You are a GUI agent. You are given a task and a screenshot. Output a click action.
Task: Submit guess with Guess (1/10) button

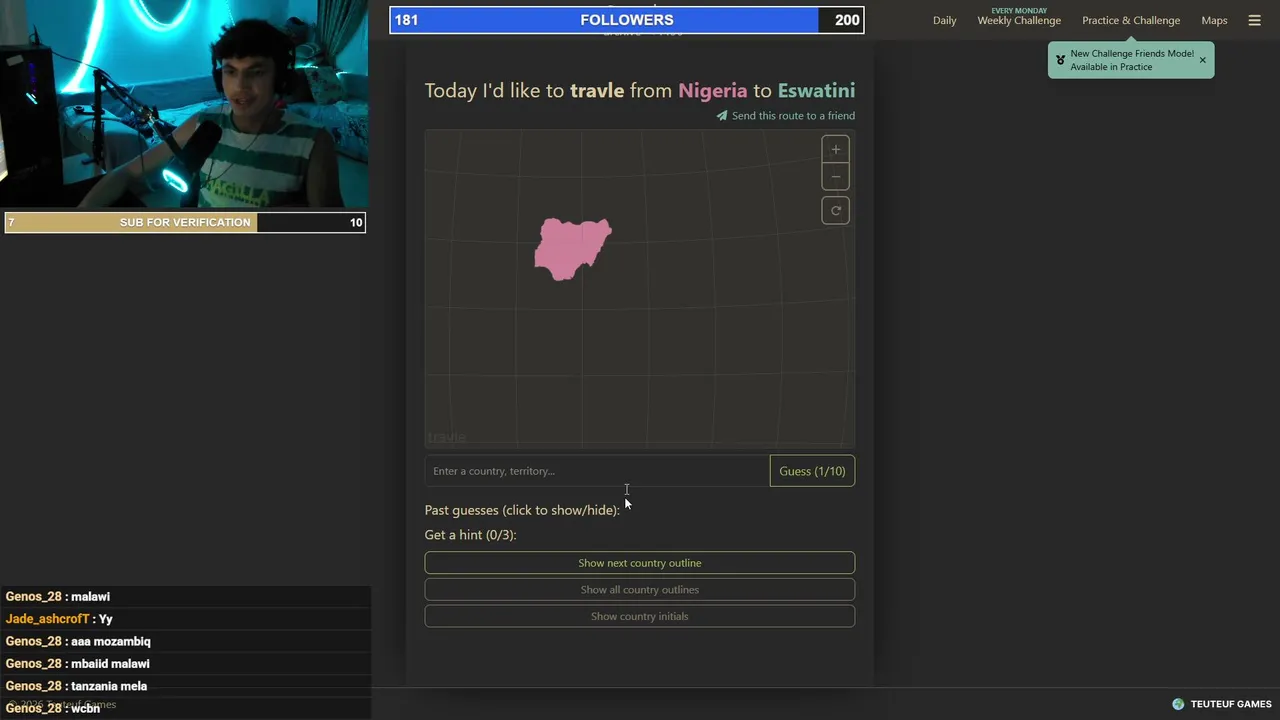click(x=812, y=471)
